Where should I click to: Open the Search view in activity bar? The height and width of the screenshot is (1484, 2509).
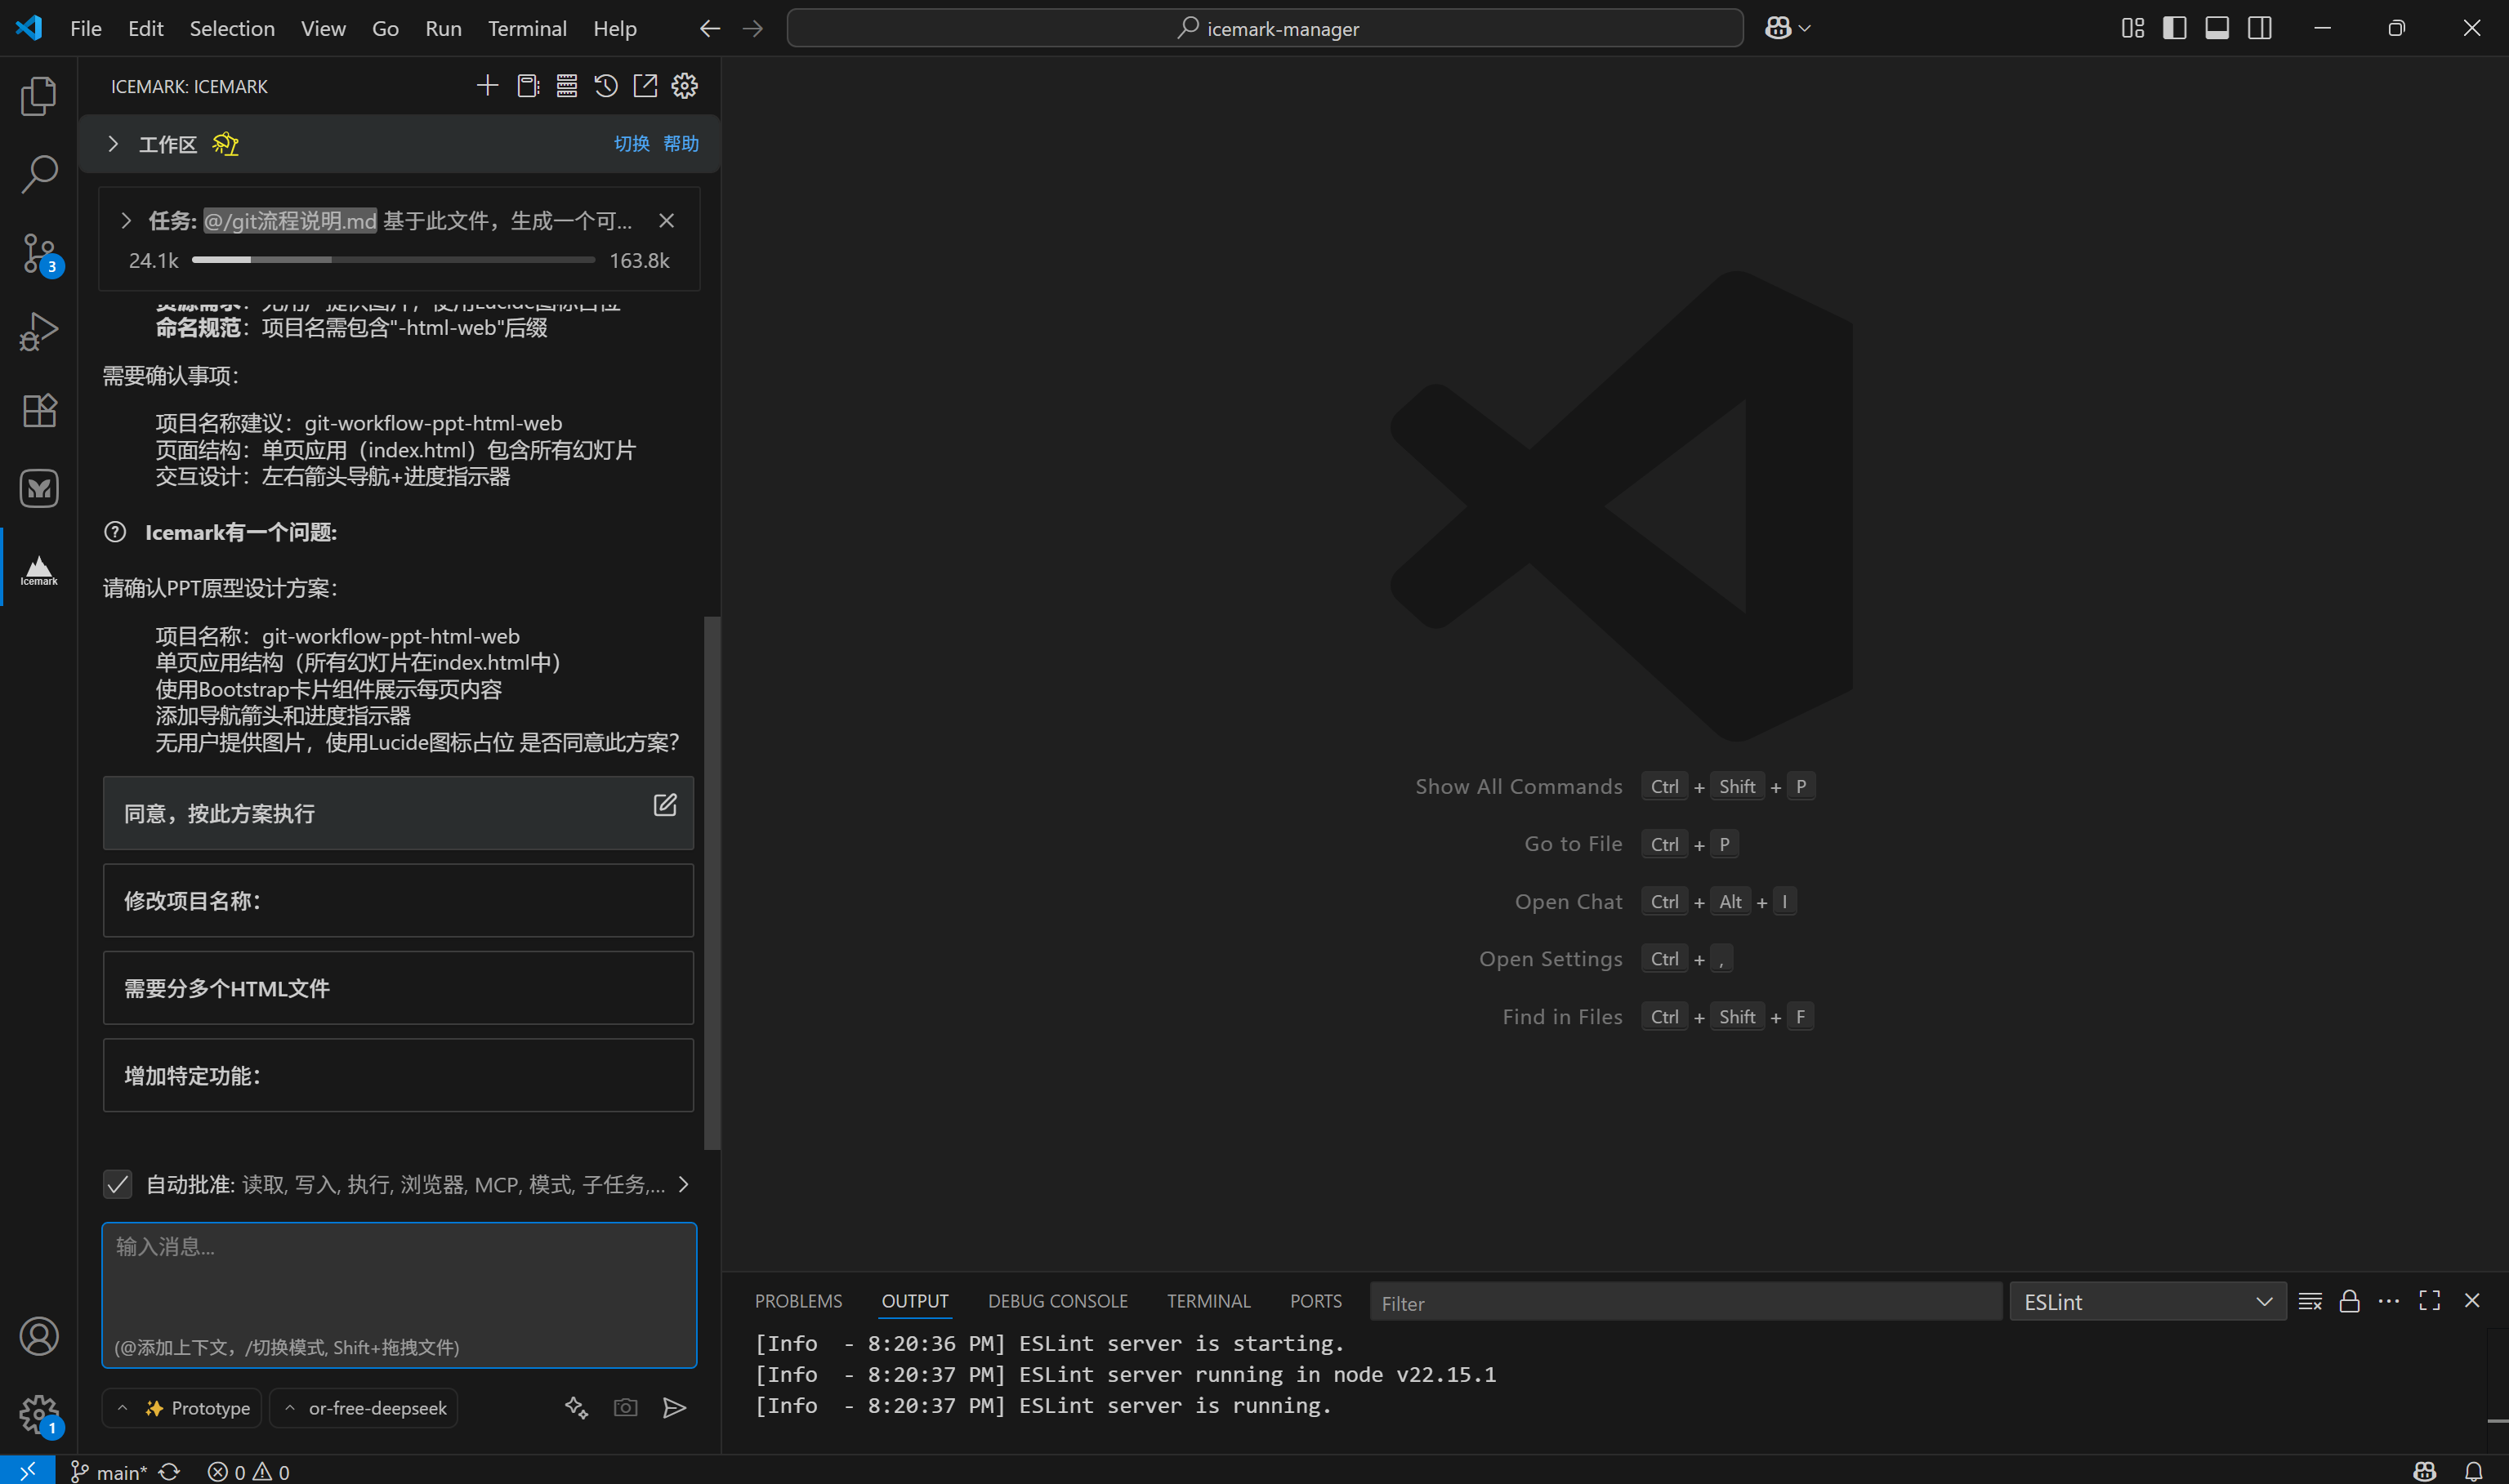coord(39,174)
